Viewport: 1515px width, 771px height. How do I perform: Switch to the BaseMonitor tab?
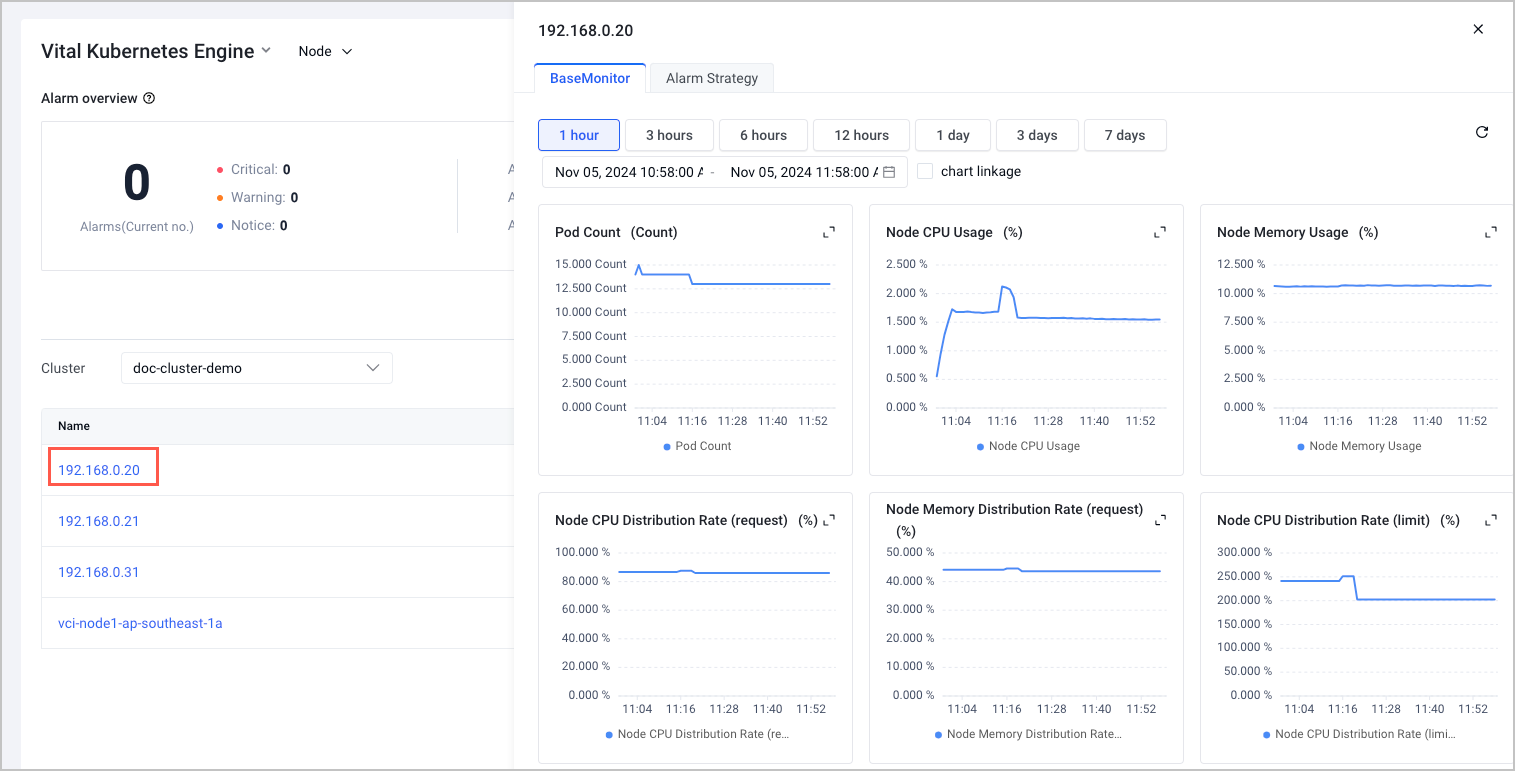[x=590, y=78]
